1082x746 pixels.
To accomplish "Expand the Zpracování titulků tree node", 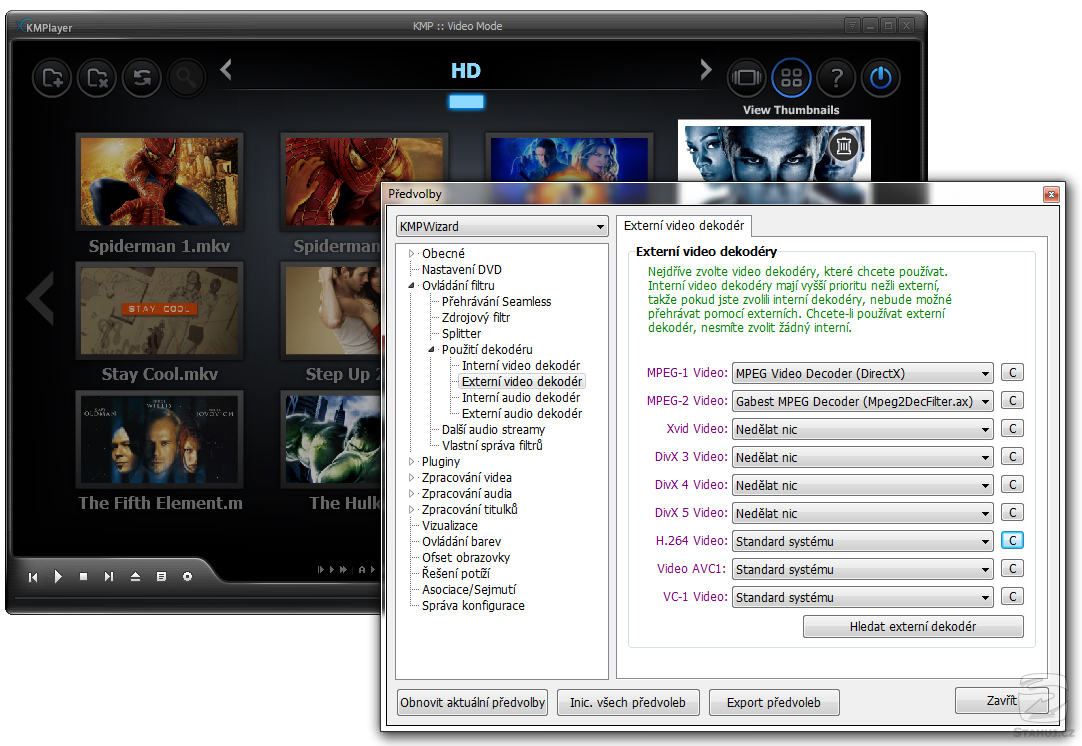I will pos(411,509).
